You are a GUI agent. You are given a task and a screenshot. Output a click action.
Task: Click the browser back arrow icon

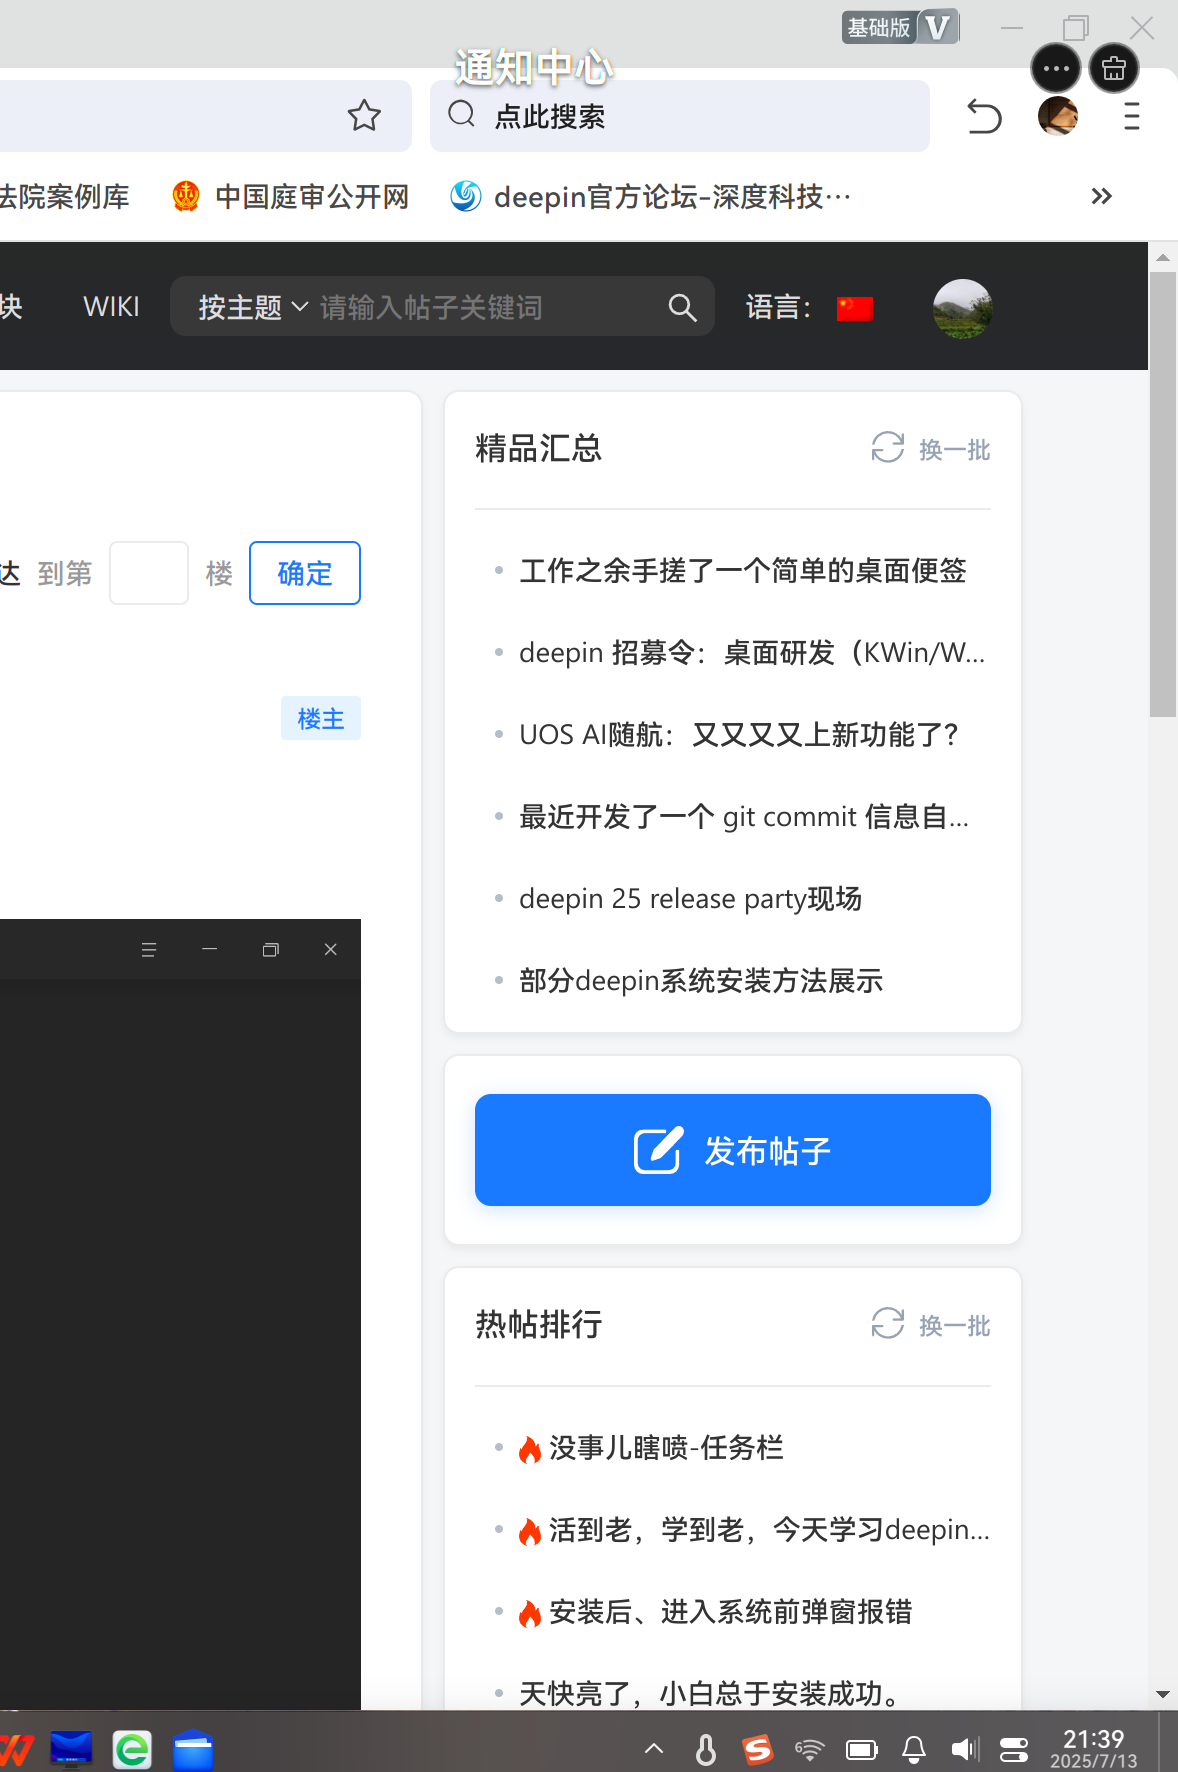click(x=984, y=117)
